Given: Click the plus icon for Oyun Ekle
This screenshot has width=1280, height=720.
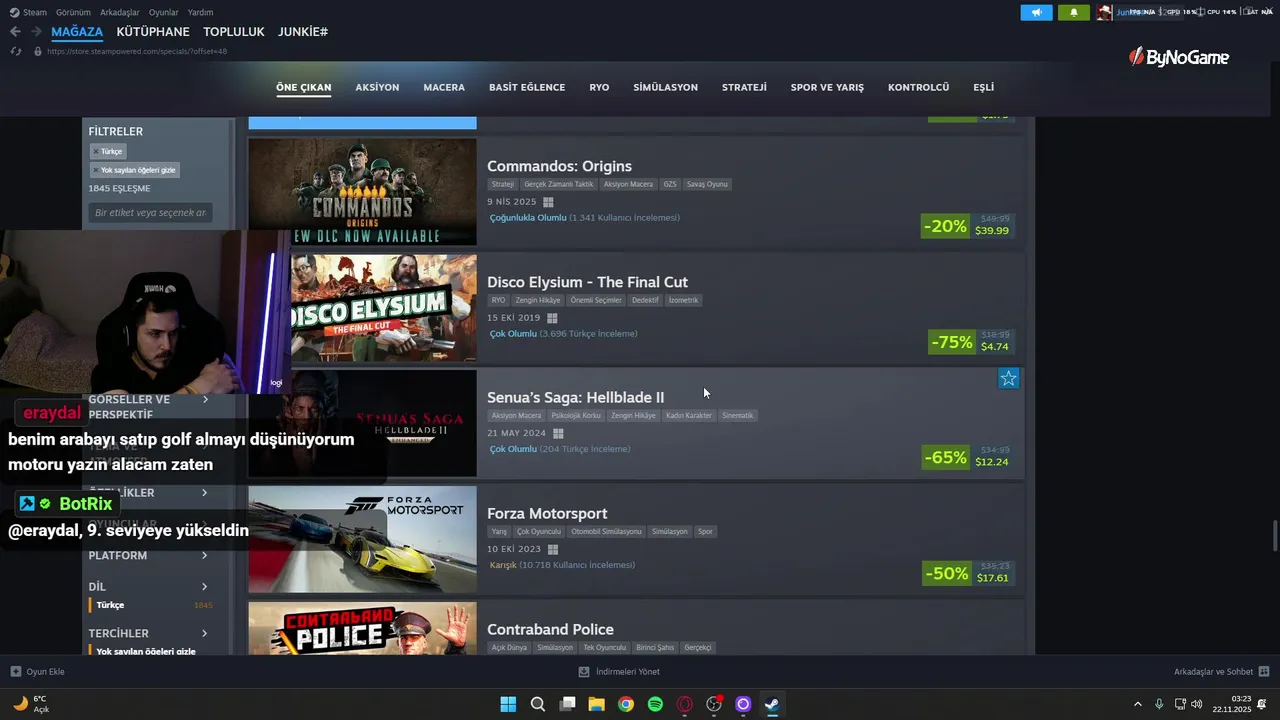Looking at the screenshot, I should tap(16, 672).
